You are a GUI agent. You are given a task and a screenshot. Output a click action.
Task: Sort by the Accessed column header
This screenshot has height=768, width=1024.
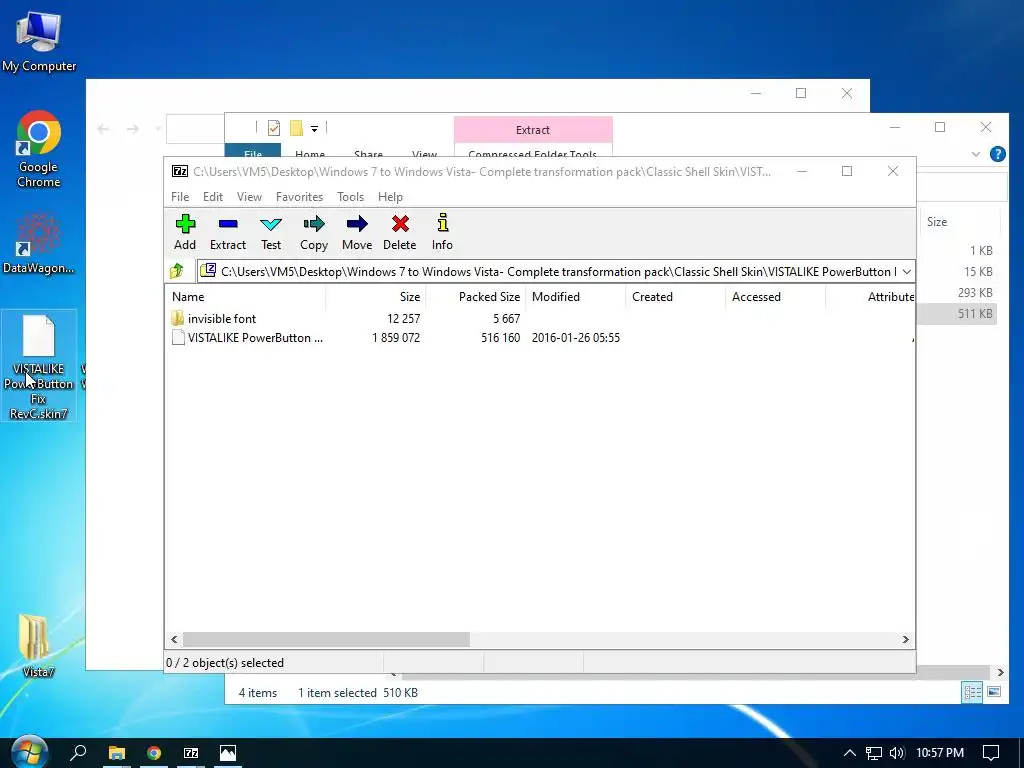coord(775,296)
